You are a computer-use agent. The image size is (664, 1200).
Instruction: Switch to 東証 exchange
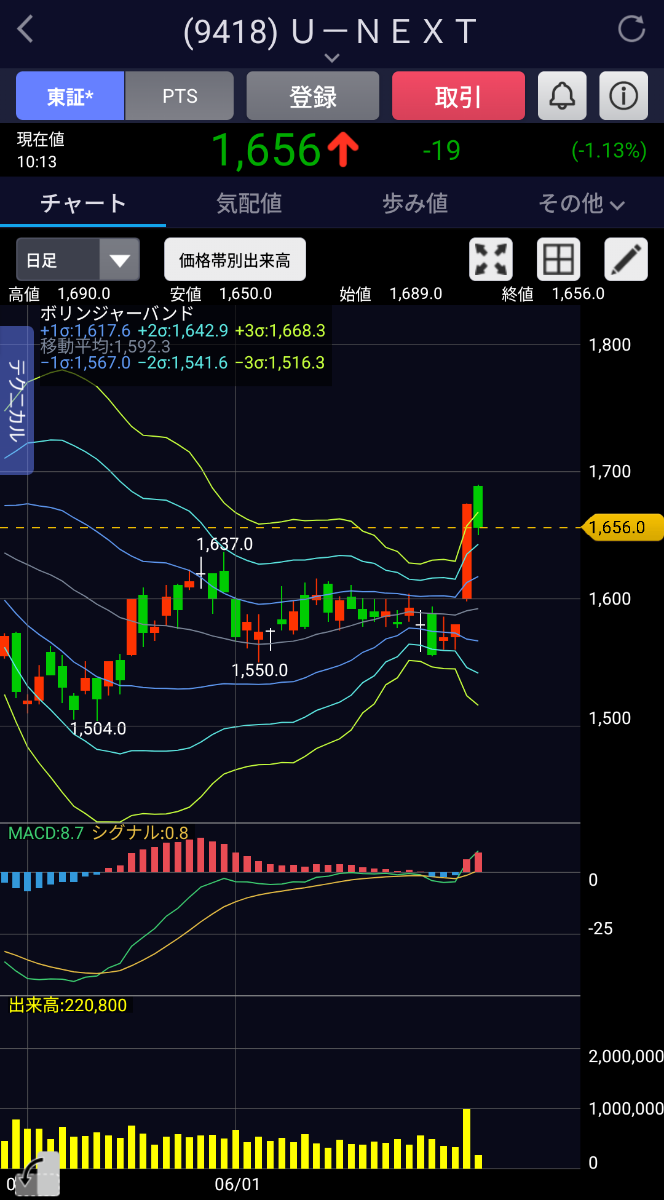point(70,96)
